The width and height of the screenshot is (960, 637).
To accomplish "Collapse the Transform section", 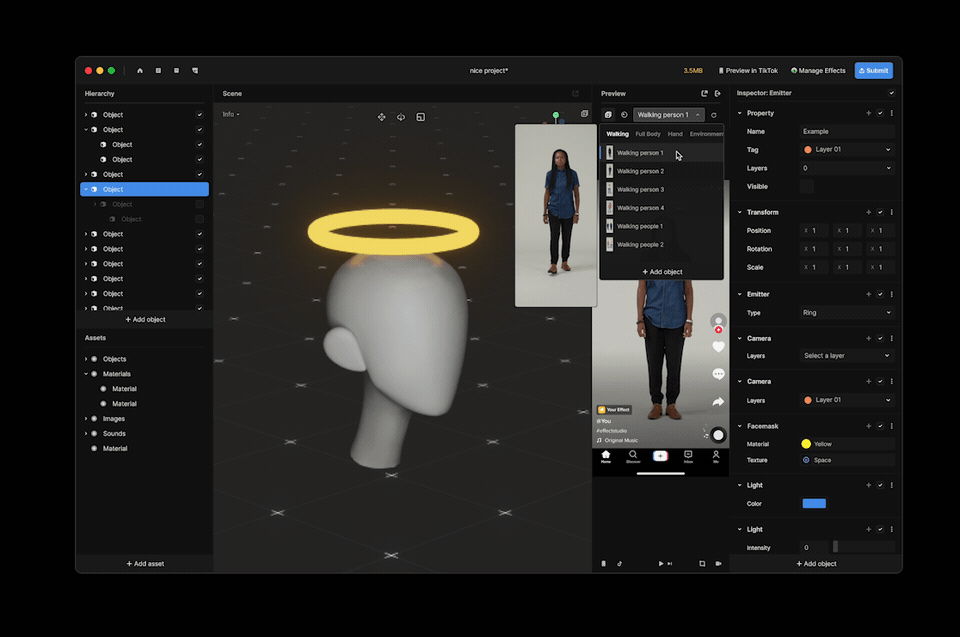I will point(740,213).
